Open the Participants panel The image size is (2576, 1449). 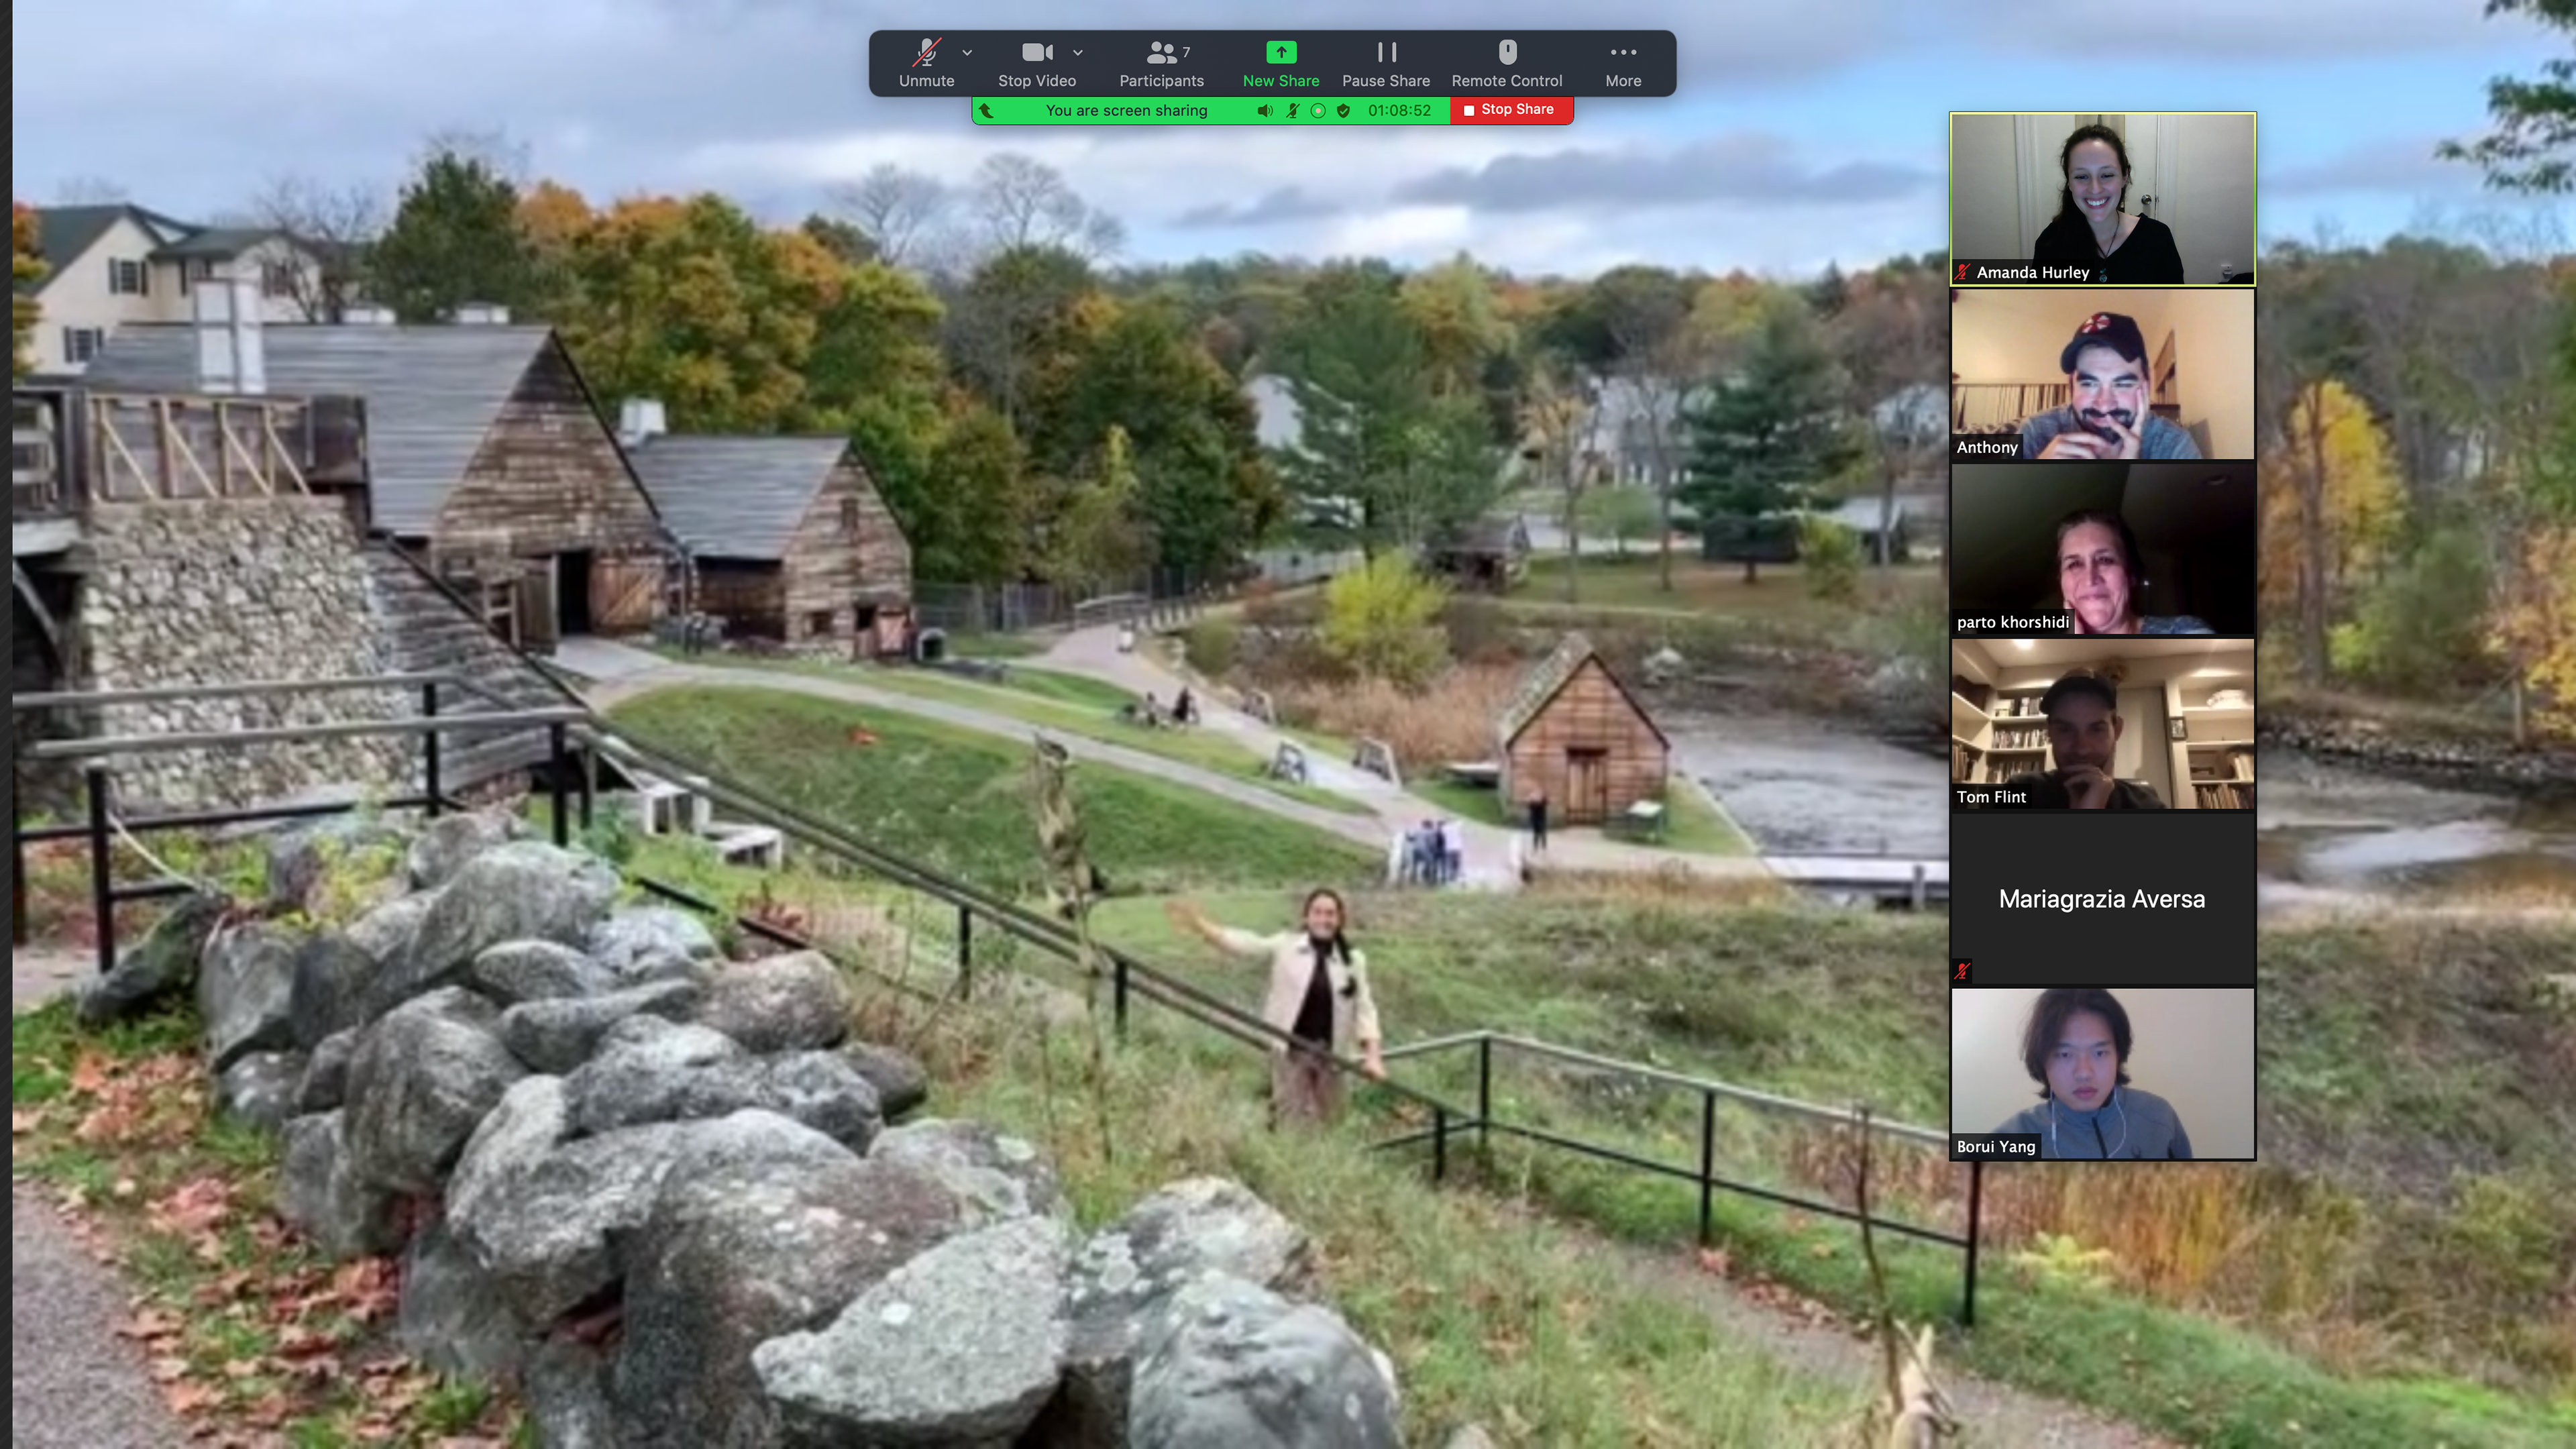(1161, 63)
